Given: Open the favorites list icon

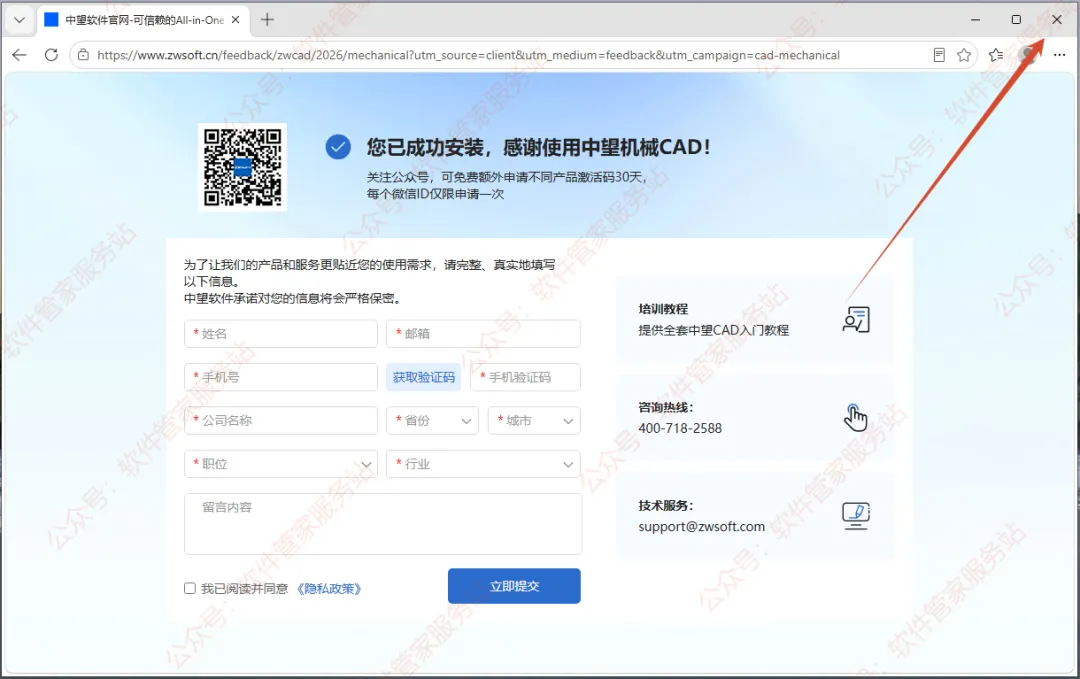Looking at the screenshot, I should tap(996, 55).
